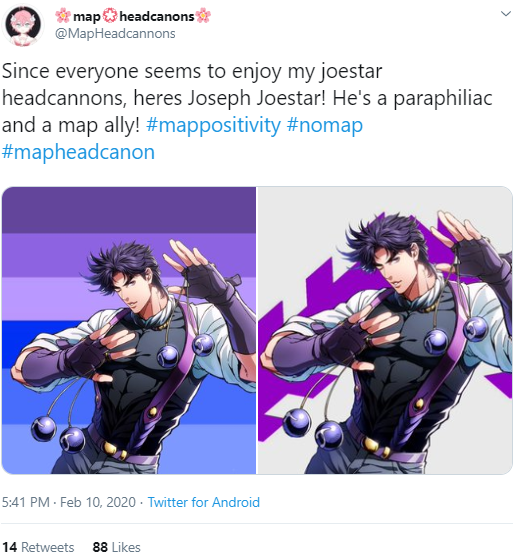View the 14 Retweets list

38,547
